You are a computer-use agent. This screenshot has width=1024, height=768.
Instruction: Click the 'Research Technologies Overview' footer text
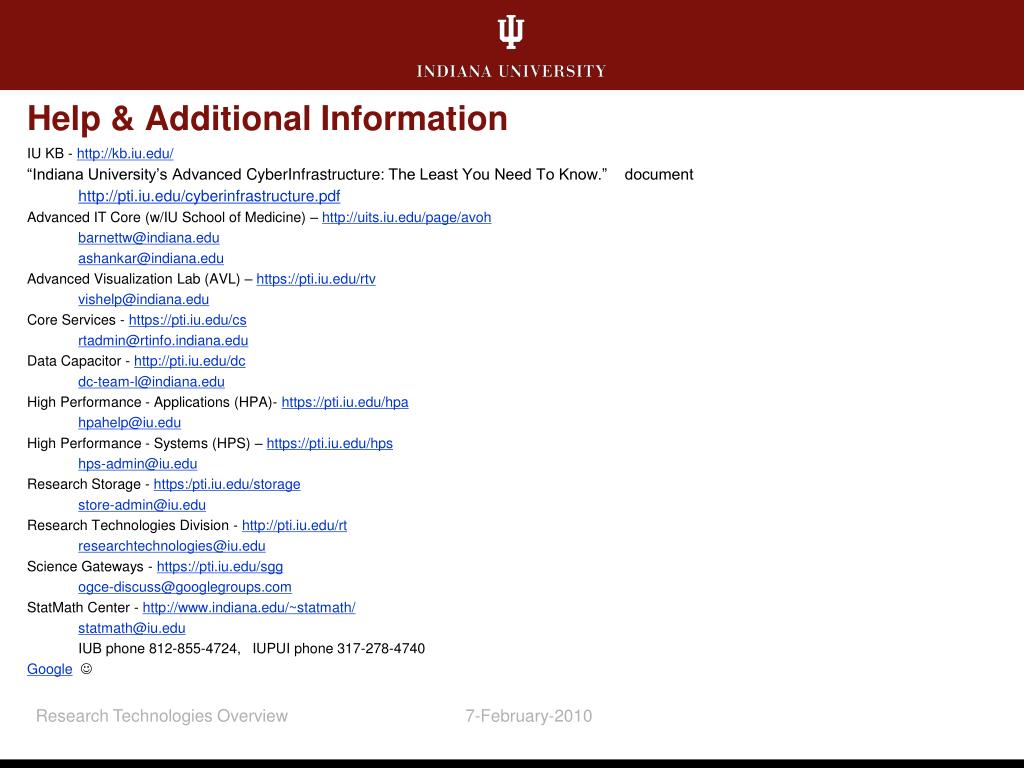(162, 716)
